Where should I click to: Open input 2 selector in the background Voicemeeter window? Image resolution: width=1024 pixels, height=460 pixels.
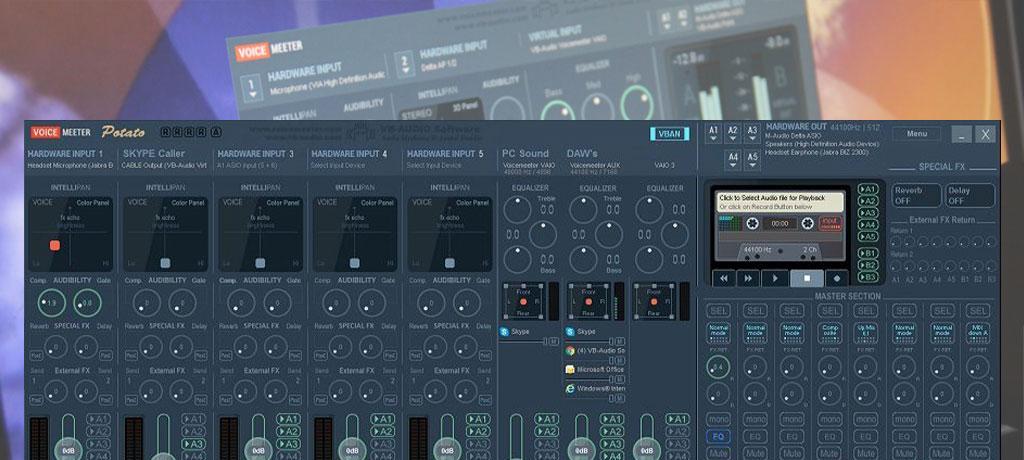404,64
